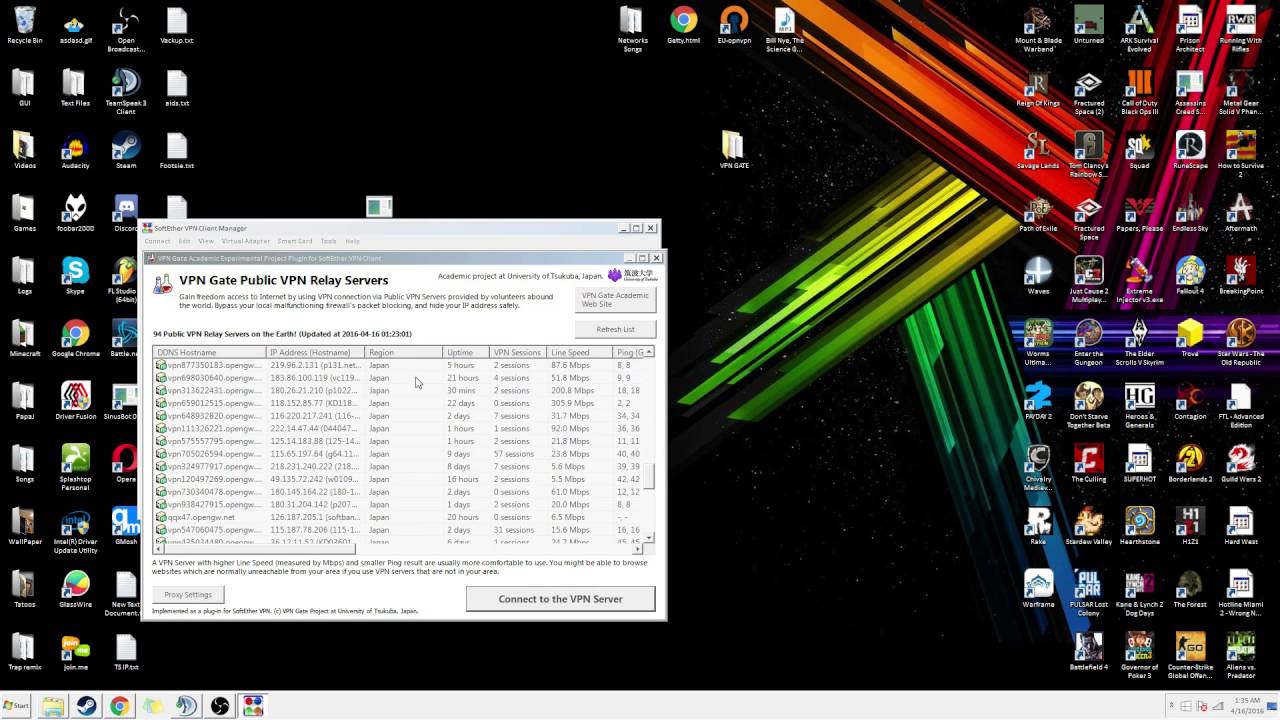Click the server list scroll down arrow
1280x720 pixels.
point(650,538)
